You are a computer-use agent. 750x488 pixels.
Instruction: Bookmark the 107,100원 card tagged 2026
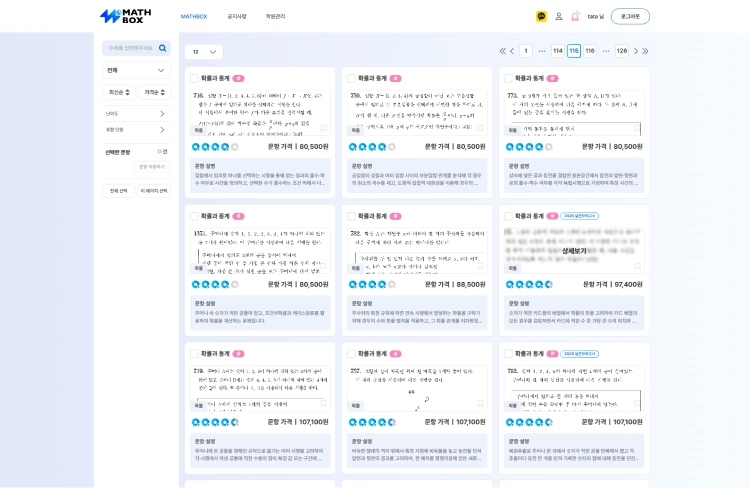click(x=637, y=404)
